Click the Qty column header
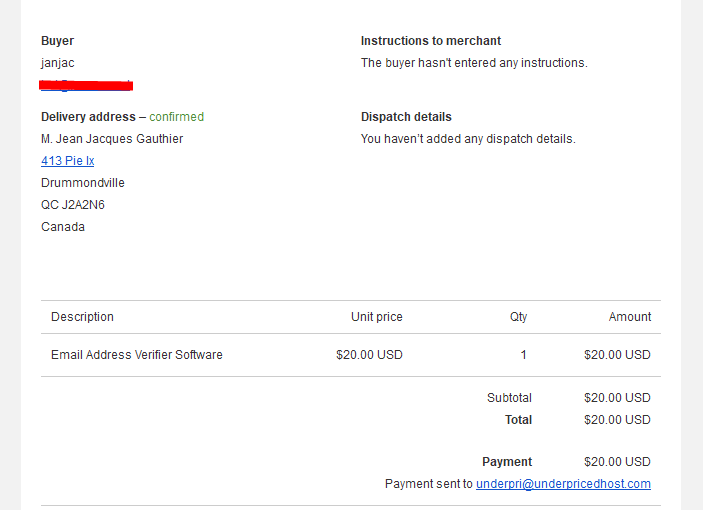The height and width of the screenshot is (510, 703). click(x=518, y=317)
